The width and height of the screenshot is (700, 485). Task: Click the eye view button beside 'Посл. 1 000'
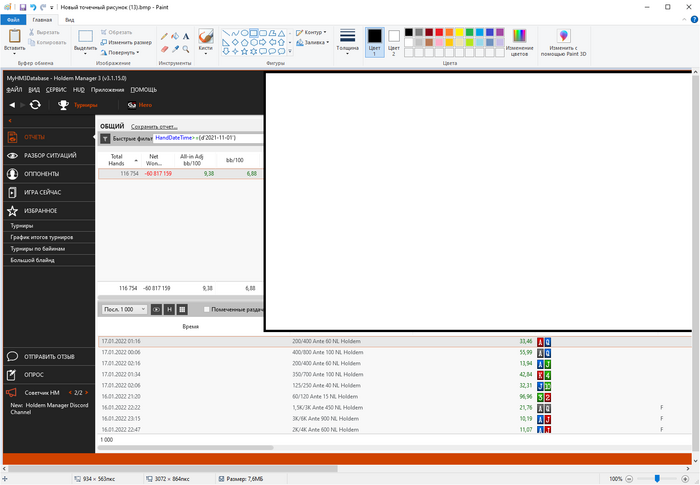pyautogui.click(x=156, y=309)
